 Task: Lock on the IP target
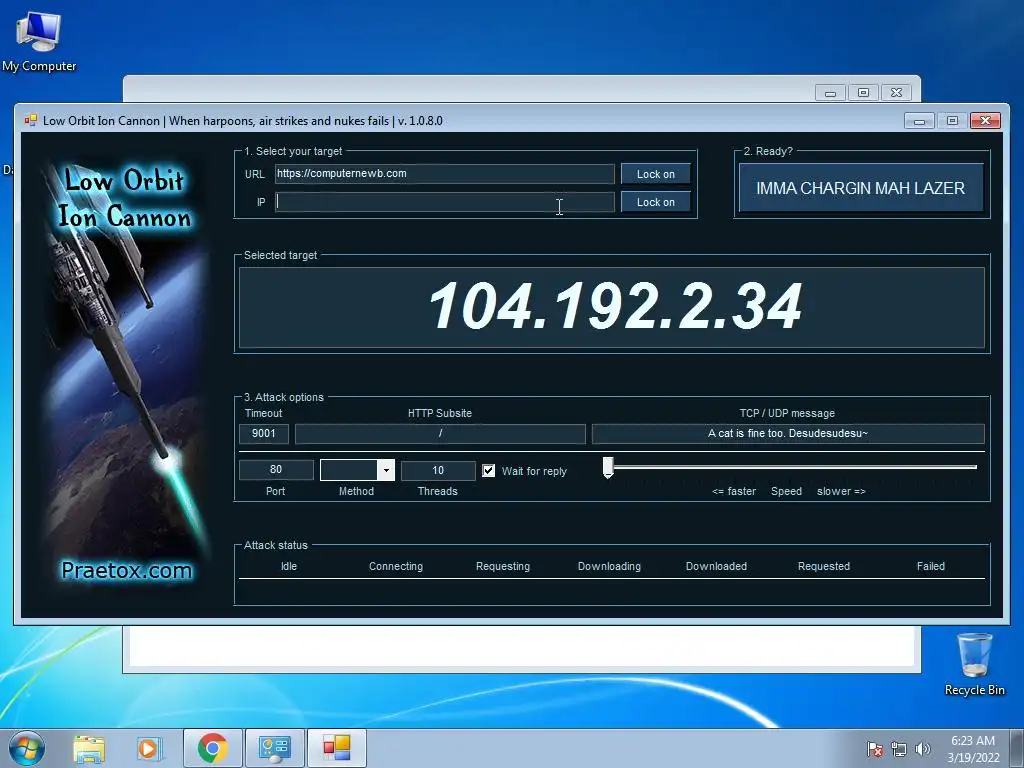coord(656,202)
